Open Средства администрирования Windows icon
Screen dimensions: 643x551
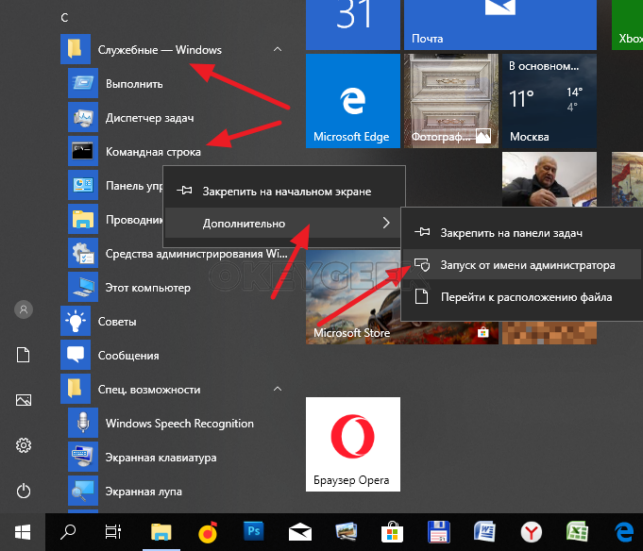pyautogui.click(x=83, y=253)
